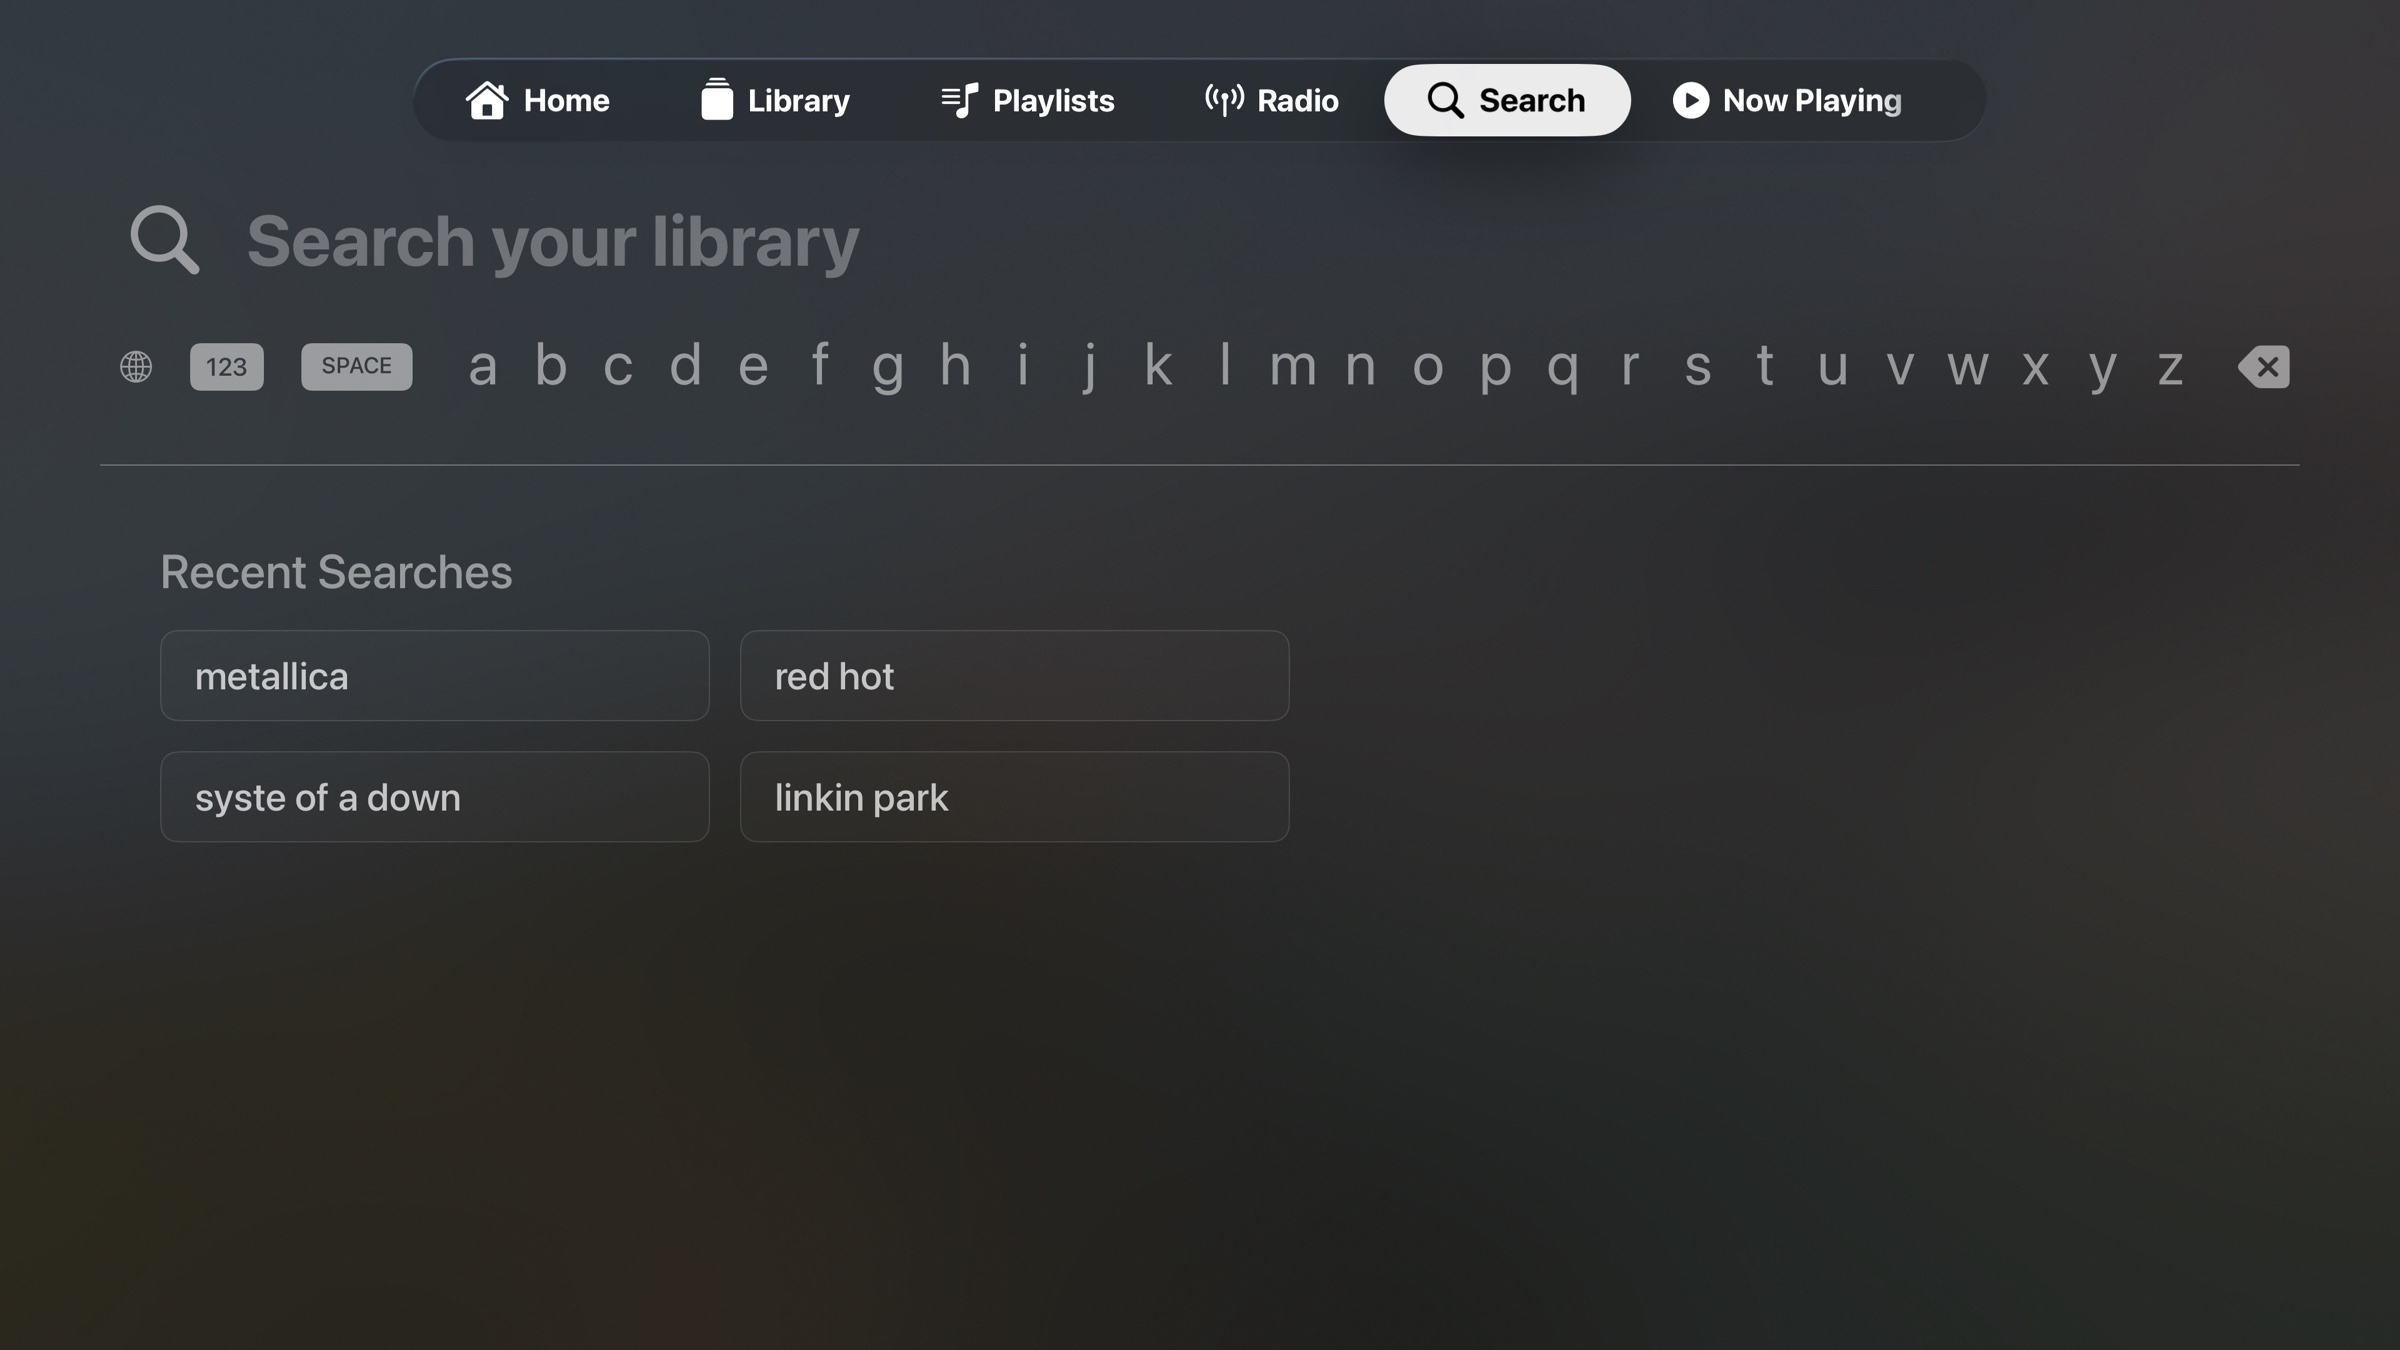Select recent search 'syste of a down'
2400x1350 pixels.
[x=434, y=796]
